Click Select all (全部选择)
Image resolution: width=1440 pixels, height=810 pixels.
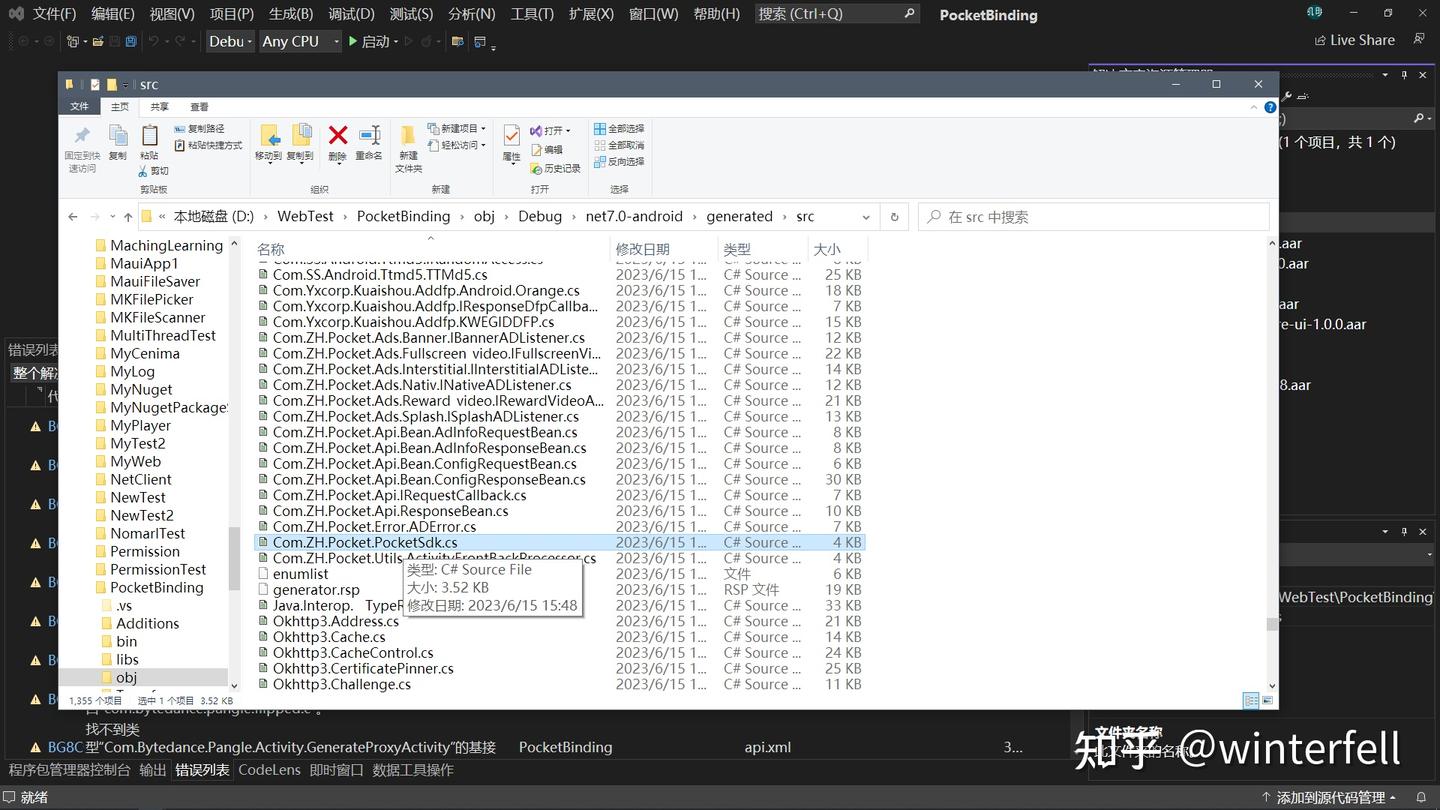[619, 129]
